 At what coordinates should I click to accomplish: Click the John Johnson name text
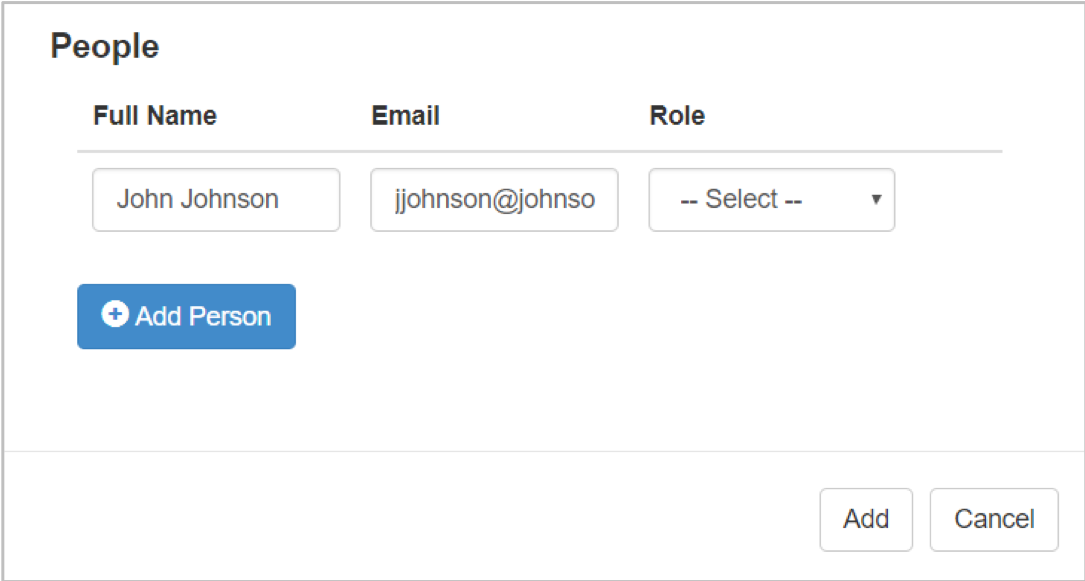point(198,199)
